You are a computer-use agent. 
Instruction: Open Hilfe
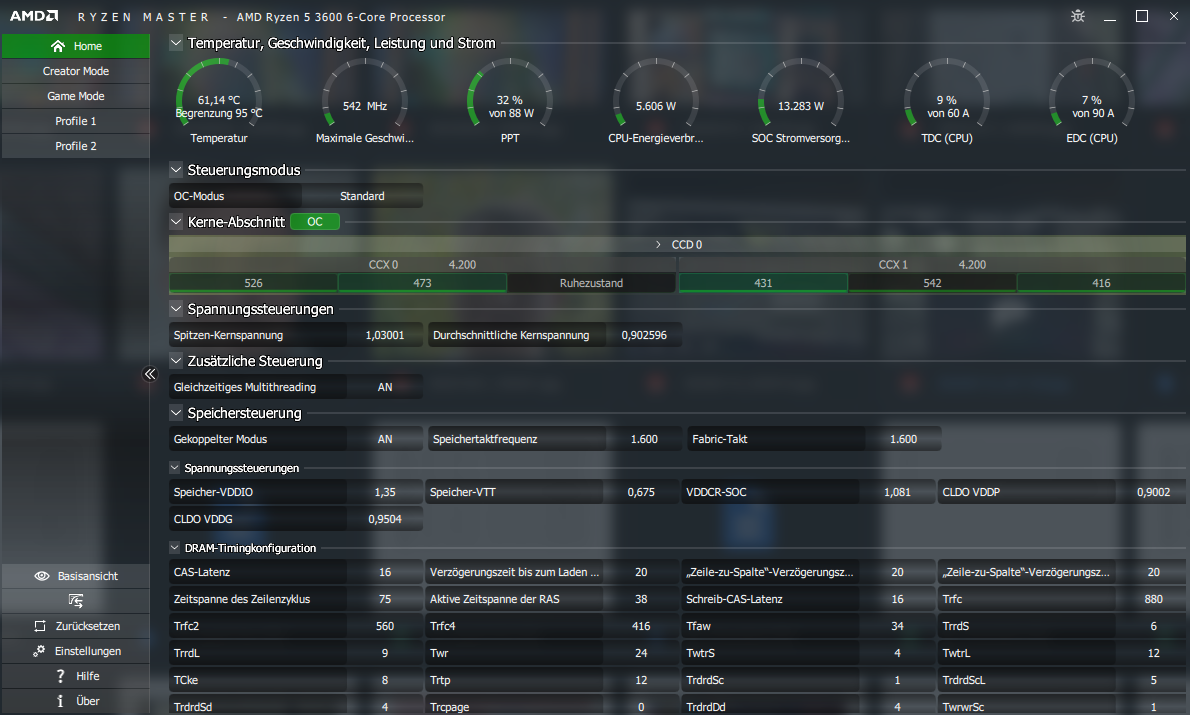click(x=76, y=676)
